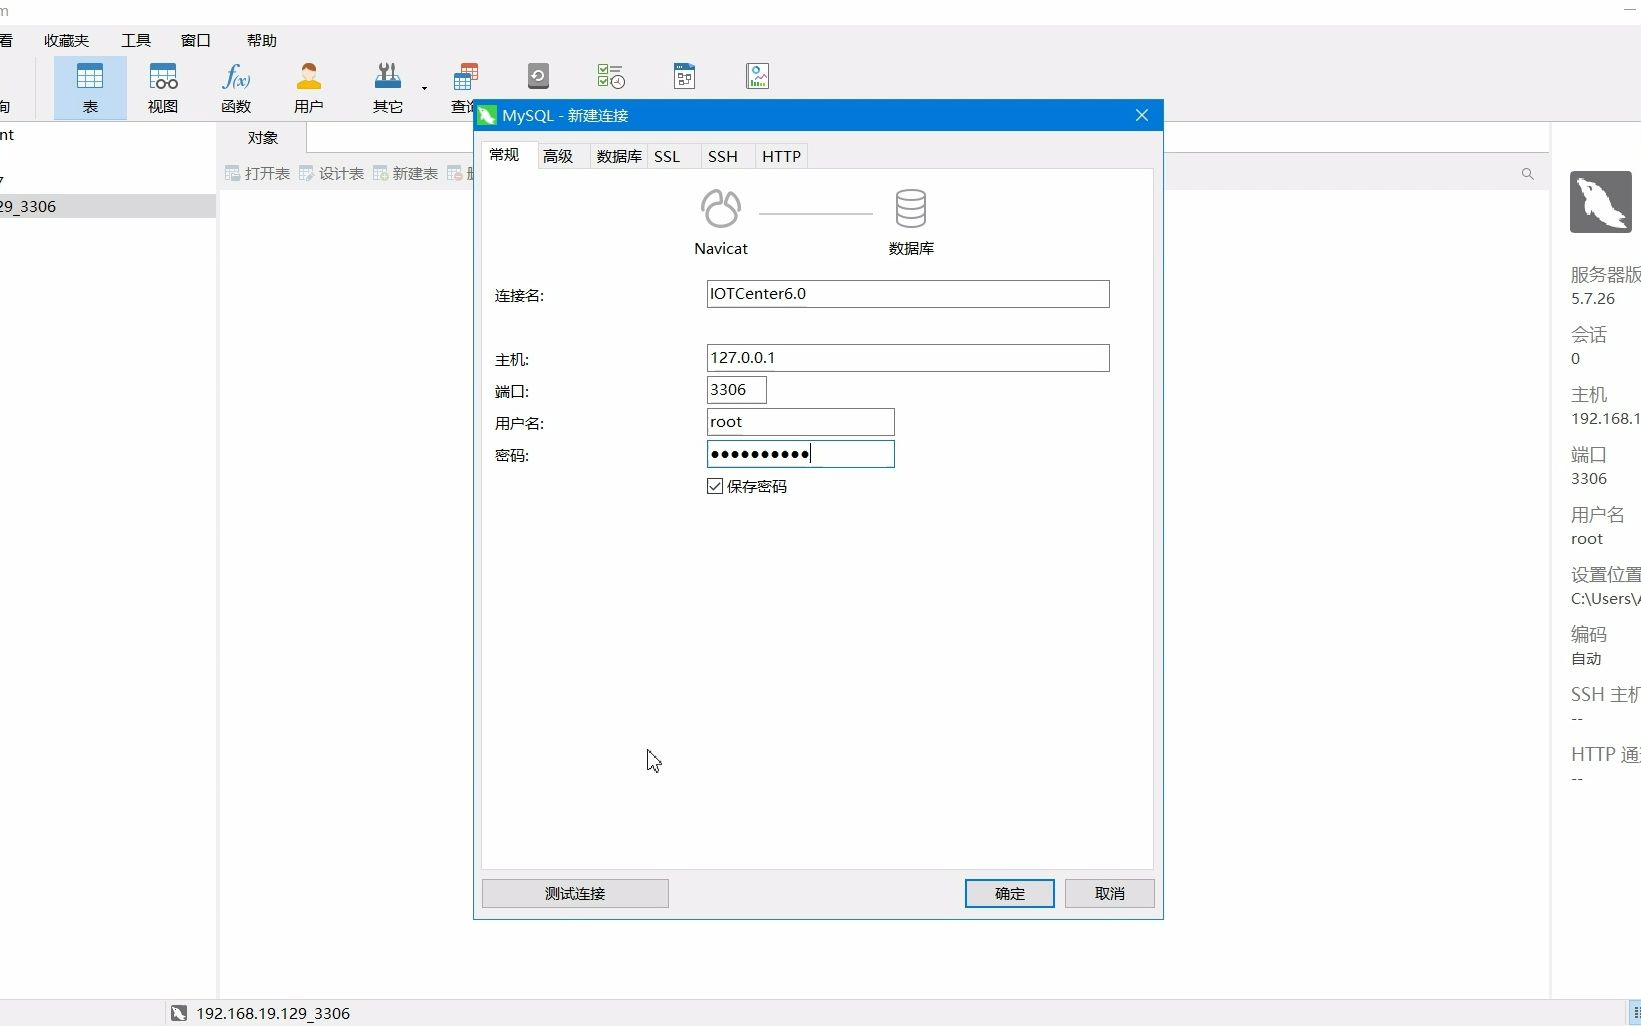Click the 用户名 username input field
Screen dimensions: 1641x1026
click(801, 422)
